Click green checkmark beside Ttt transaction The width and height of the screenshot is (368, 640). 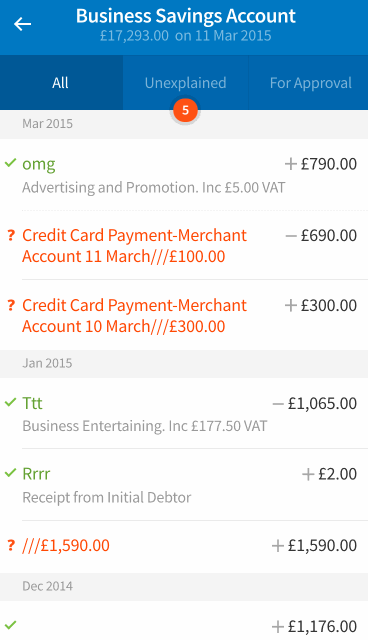11,403
